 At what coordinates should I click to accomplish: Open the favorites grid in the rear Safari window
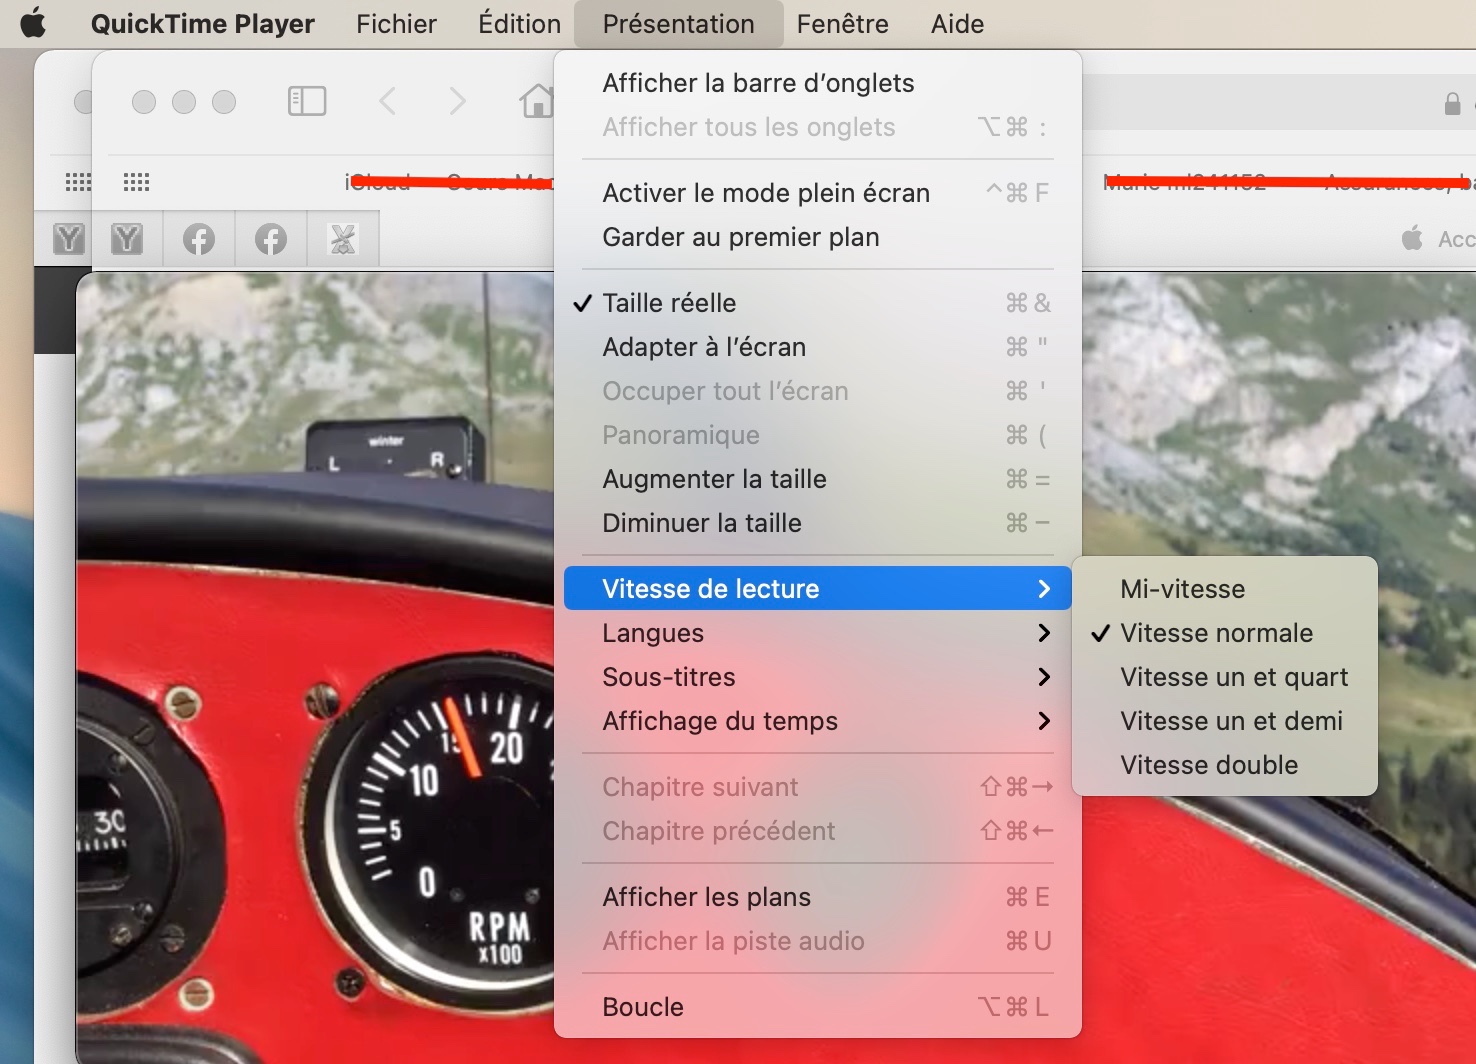78,182
